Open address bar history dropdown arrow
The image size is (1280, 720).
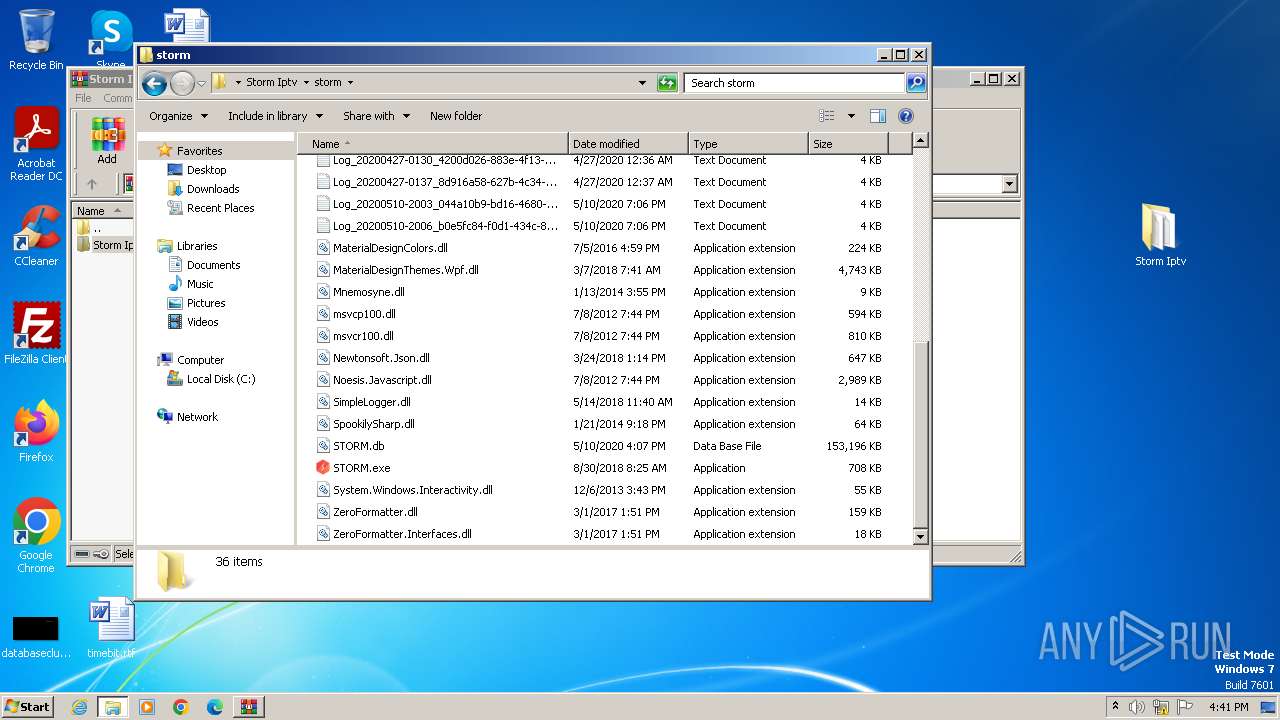[642, 83]
